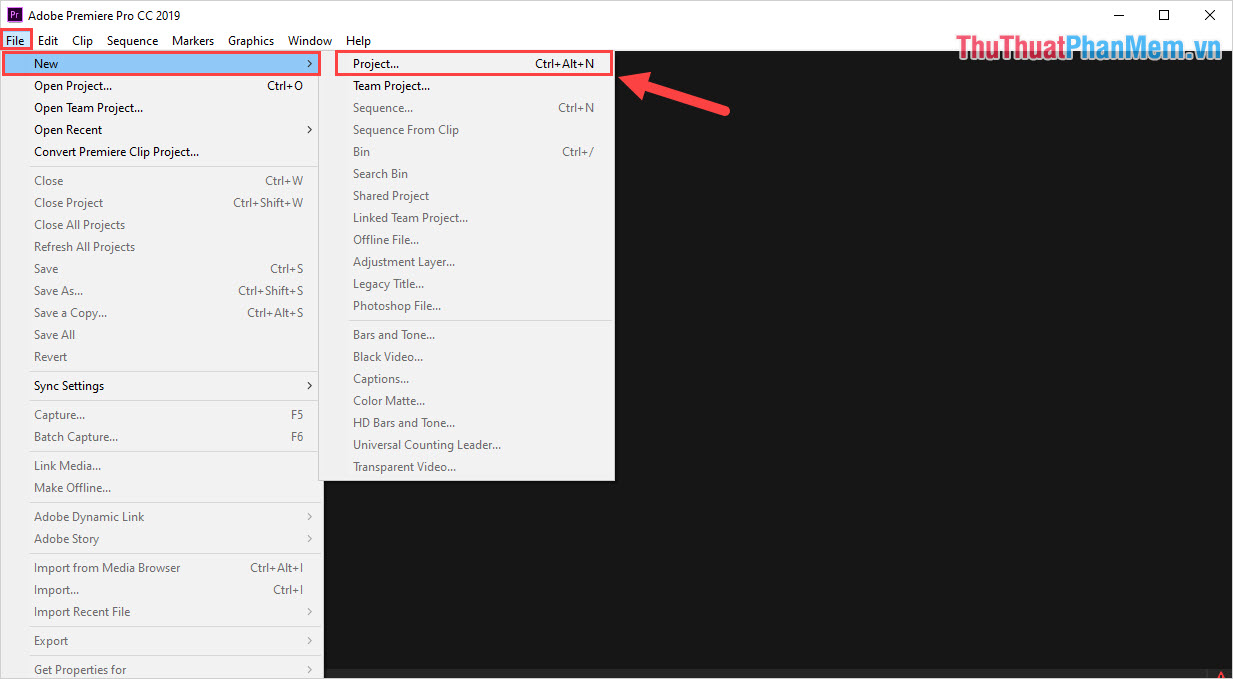The width and height of the screenshot is (1233, 679).
Task: Open the Help menu
Action: [358, 41]
